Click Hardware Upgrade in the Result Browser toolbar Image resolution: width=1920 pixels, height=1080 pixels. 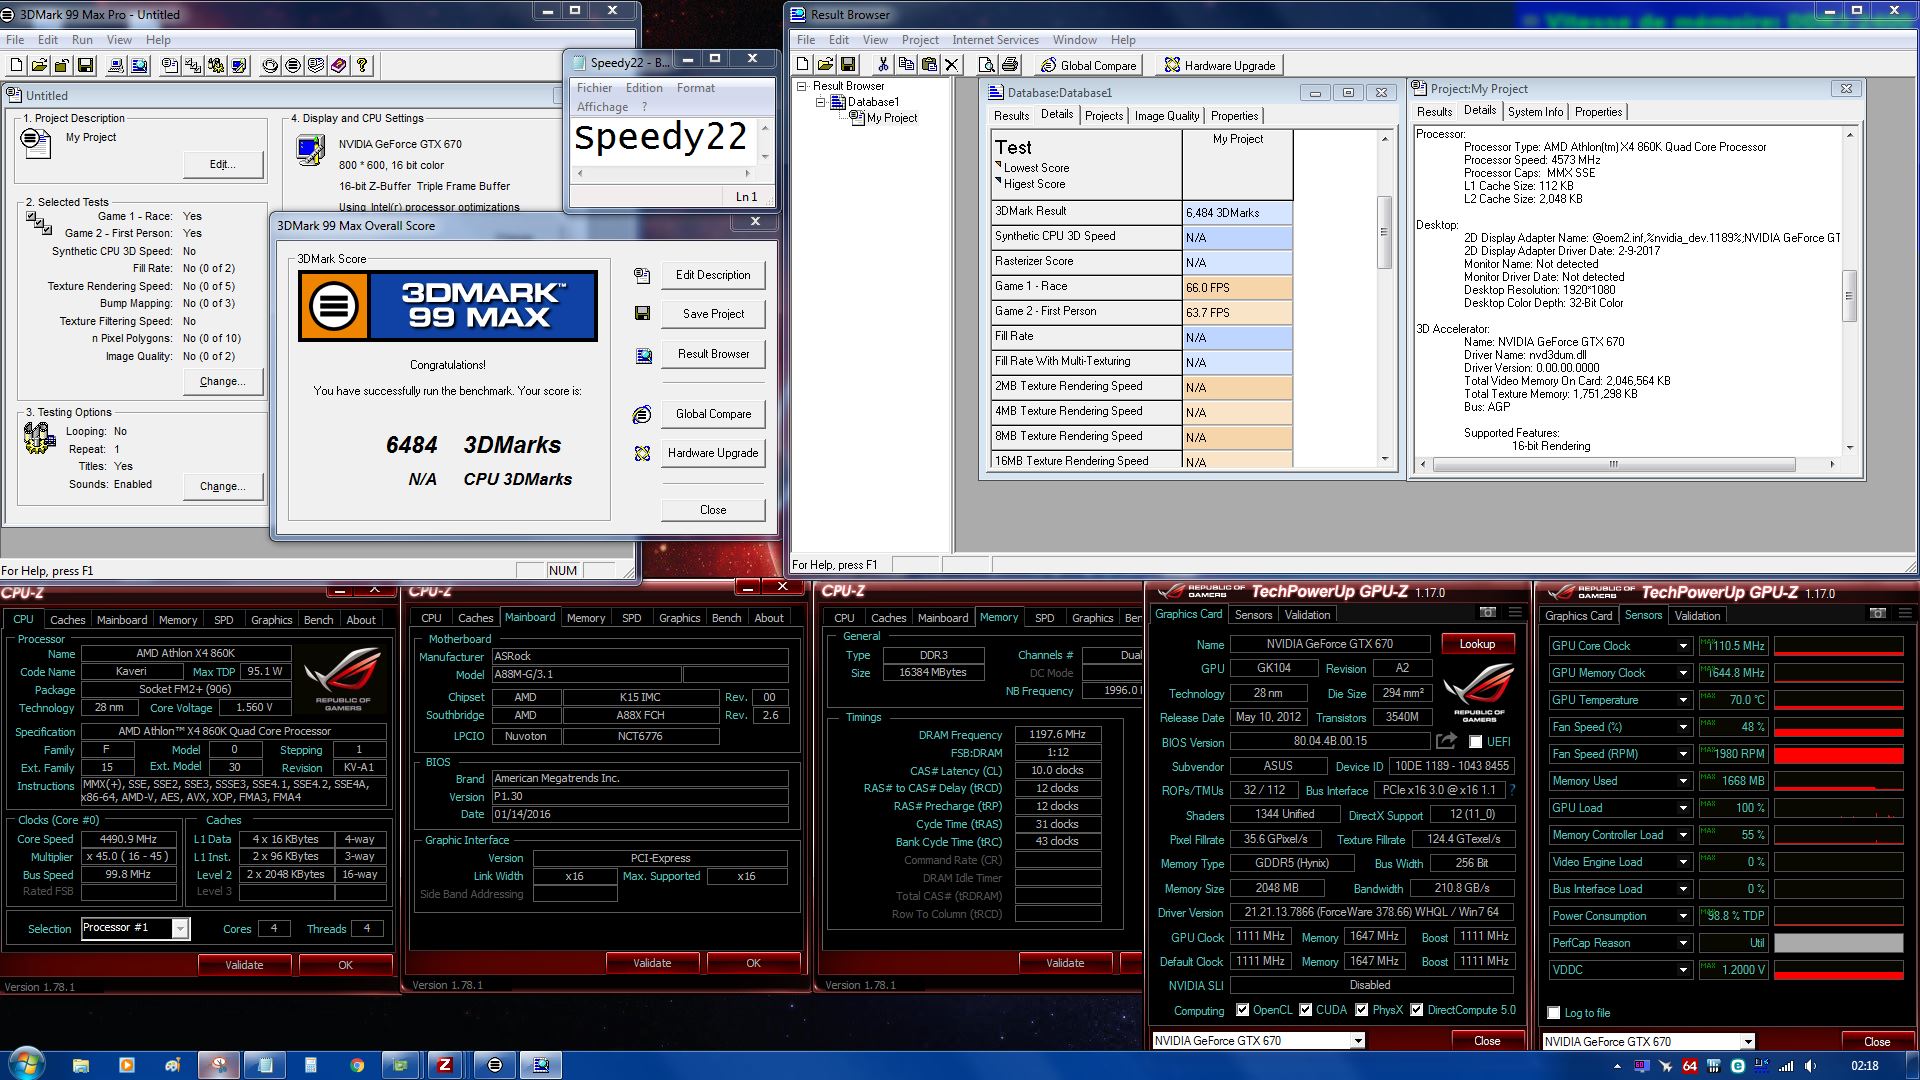(x=1220, y=66)
